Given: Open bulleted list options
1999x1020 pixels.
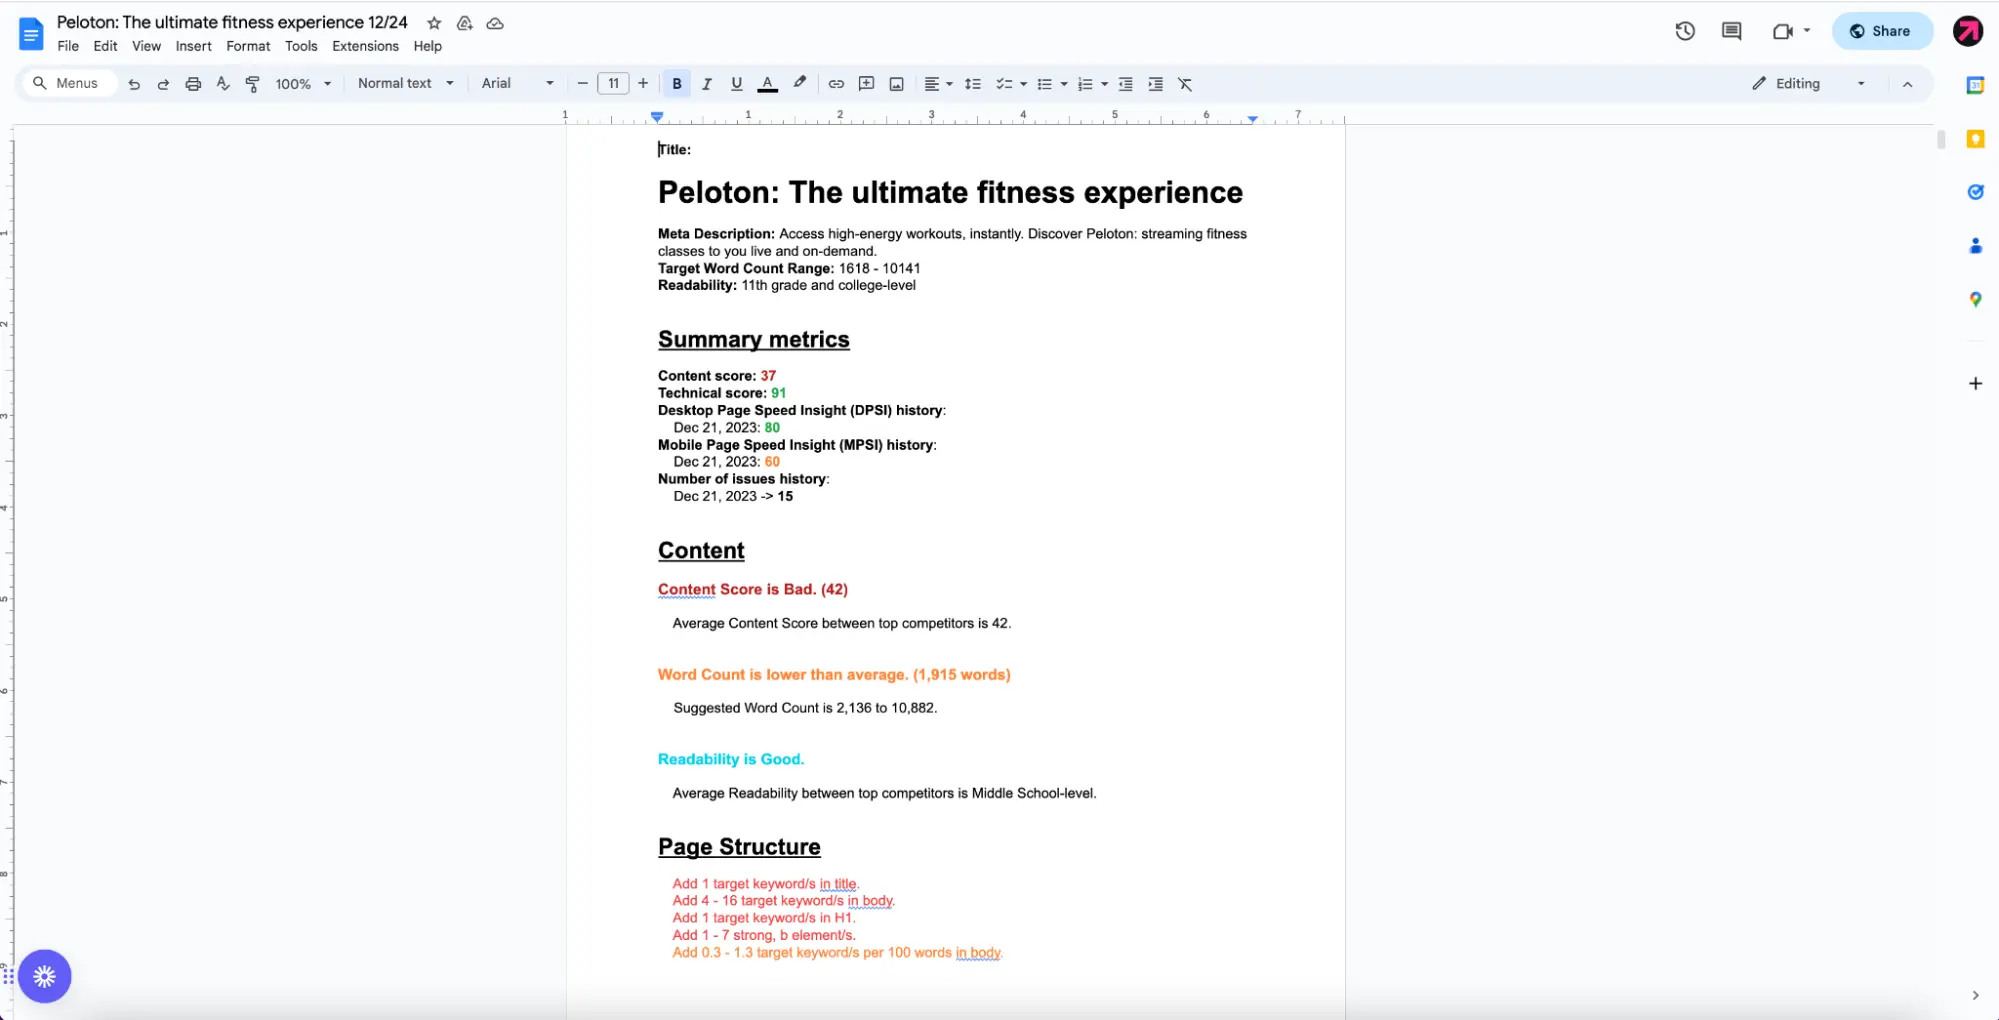Looking at the screenshot, I should (1051, 84).
